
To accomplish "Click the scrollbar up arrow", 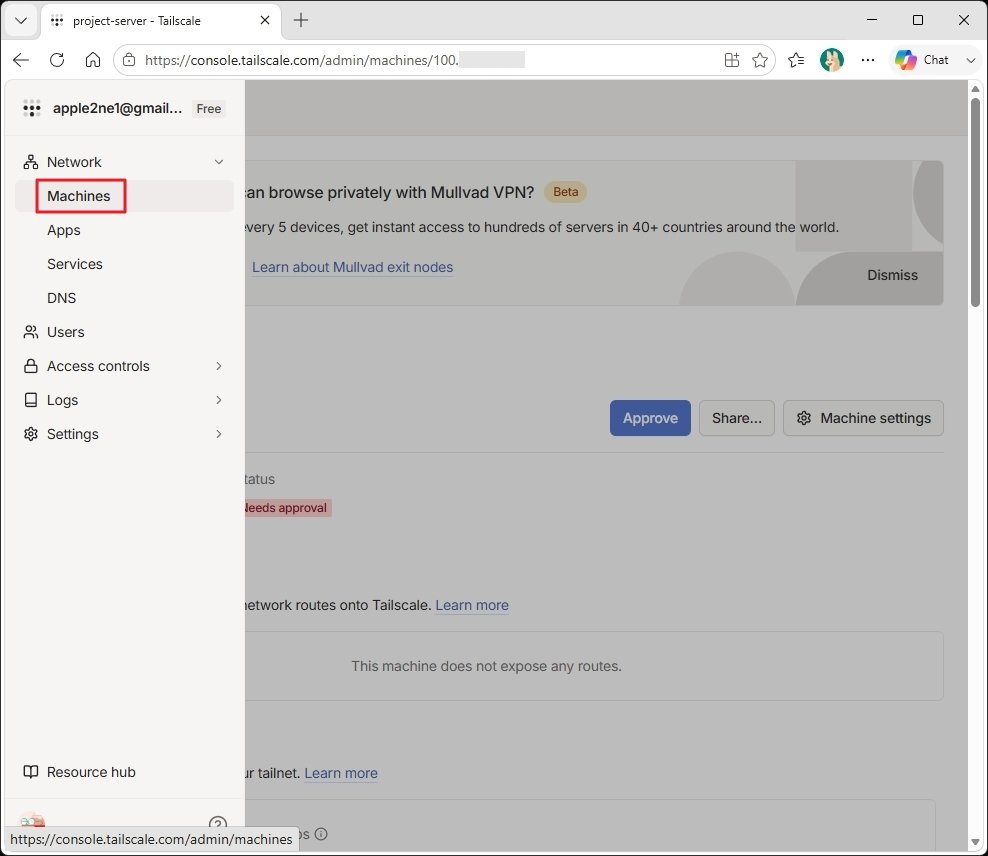I will coord(975,89).
